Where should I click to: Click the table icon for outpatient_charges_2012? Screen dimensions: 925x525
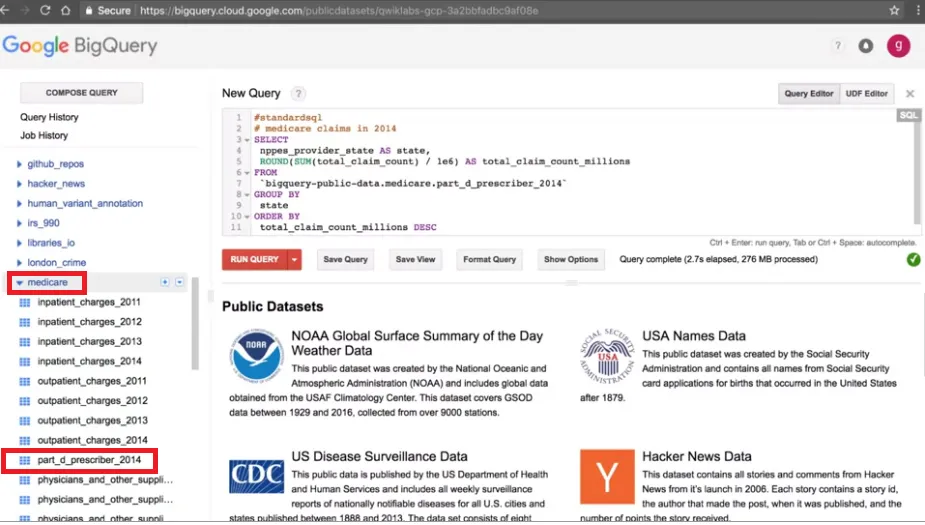(25, 401)
